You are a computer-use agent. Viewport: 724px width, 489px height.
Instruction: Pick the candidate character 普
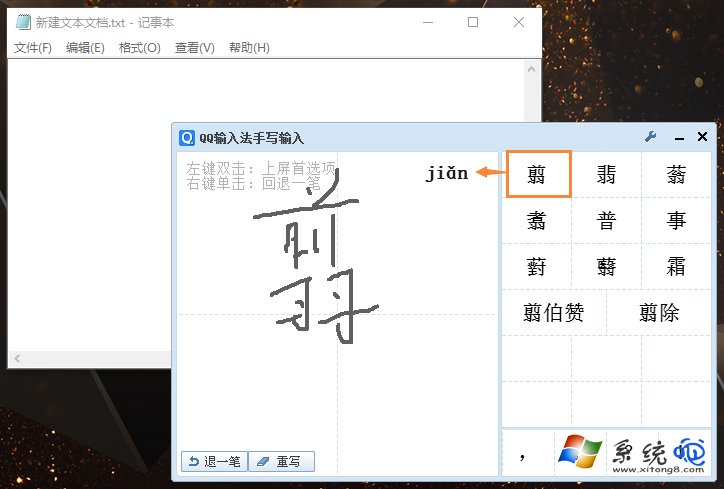point(606,221)
